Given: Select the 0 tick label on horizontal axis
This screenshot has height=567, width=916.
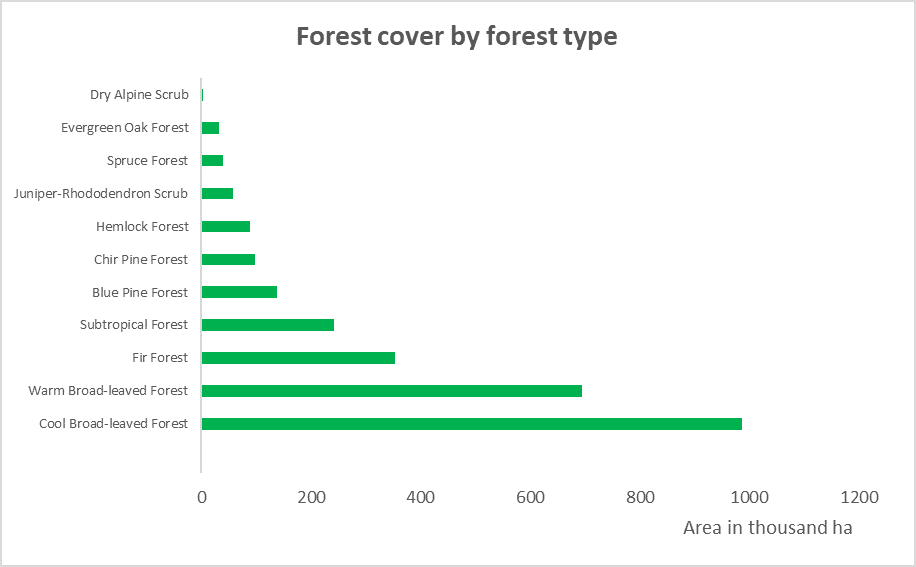Looking at the screenshot, I should tap(202, 497).
